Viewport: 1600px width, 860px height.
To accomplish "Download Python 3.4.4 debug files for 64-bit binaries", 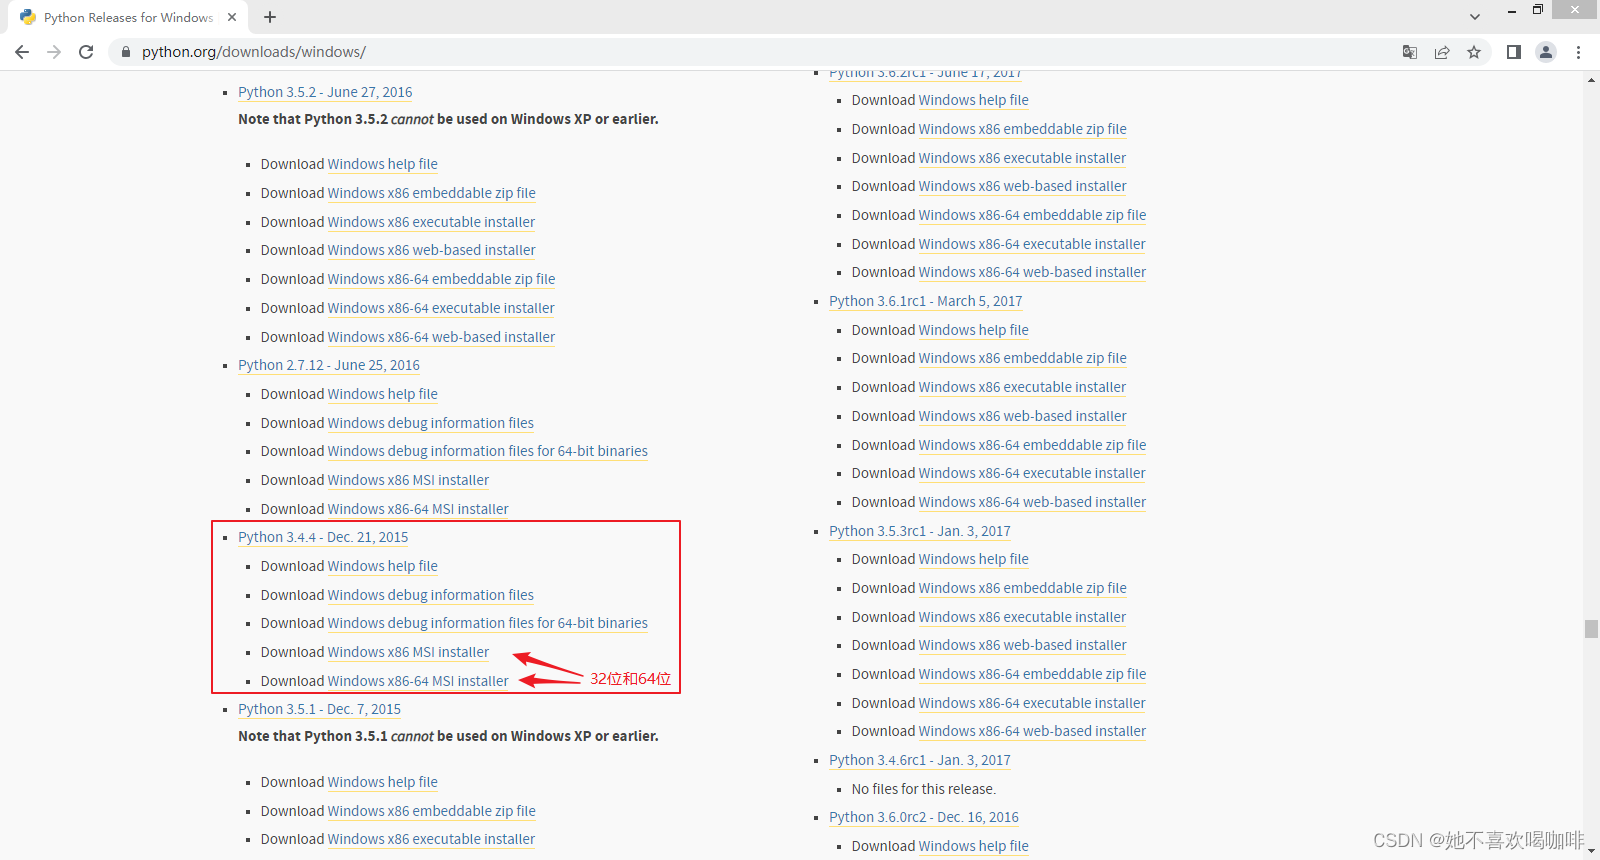I will [488, 623].
